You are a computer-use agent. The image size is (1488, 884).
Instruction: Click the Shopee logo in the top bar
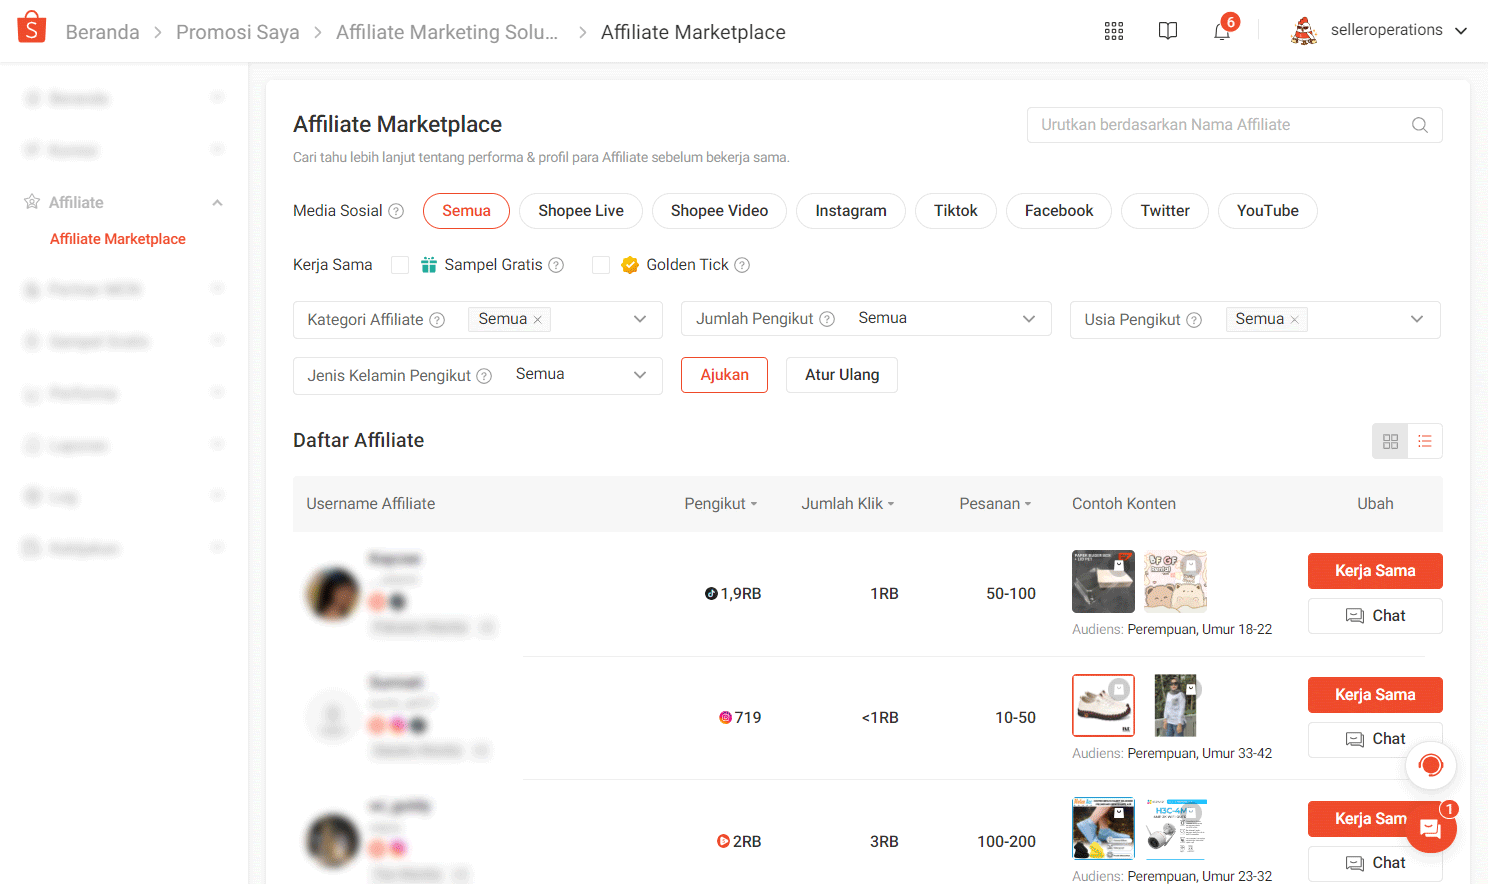29,28
